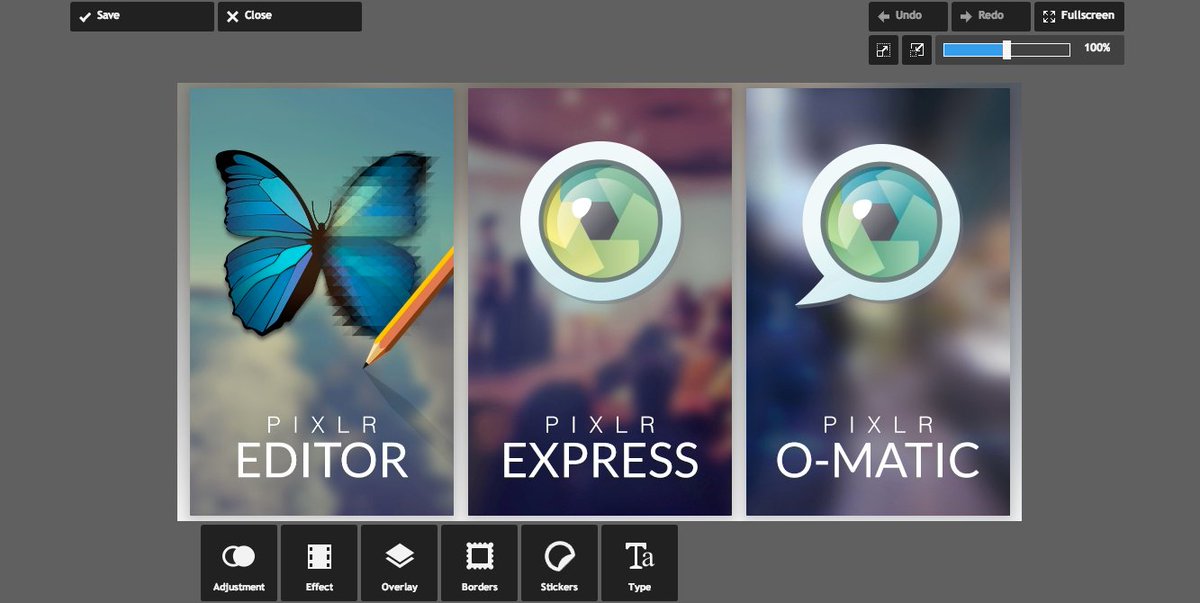Click the Save button
The width and height of the screenshot is (1200, 603).
coord(142,16)
